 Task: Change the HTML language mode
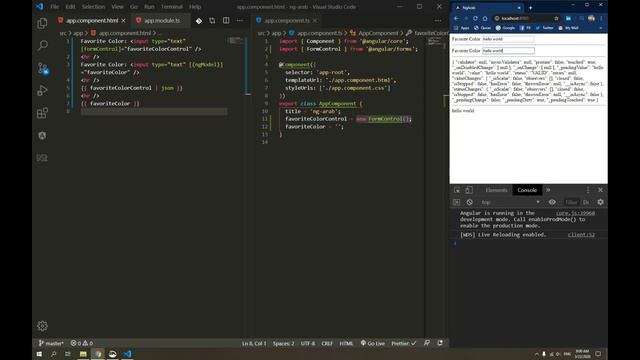tap(346, 343)
